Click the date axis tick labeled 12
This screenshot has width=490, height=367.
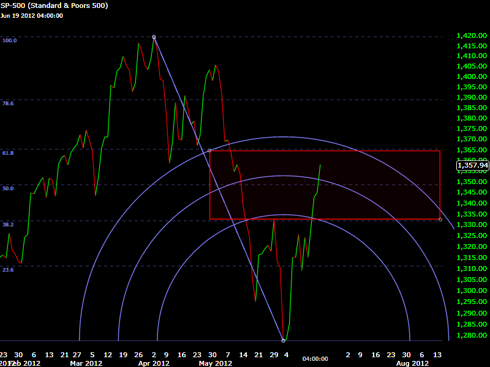pyautogui.click(x=108, y=355)
